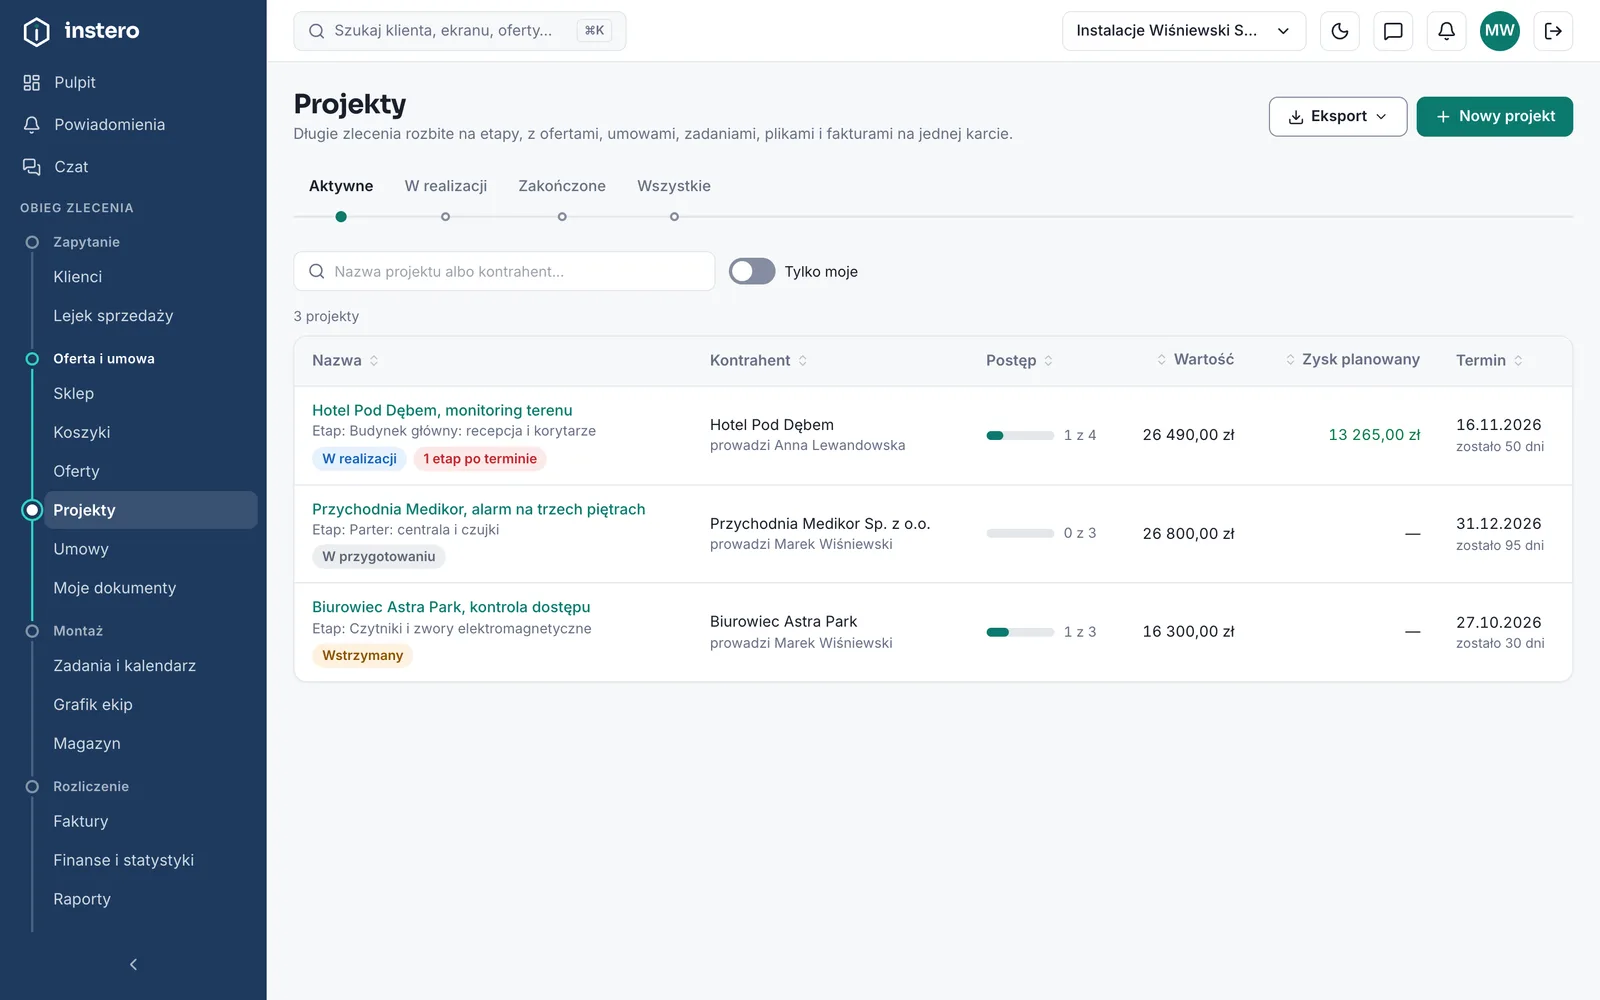
Task: Click the 1 etap po terminie badge
Action: coord(480,459)
